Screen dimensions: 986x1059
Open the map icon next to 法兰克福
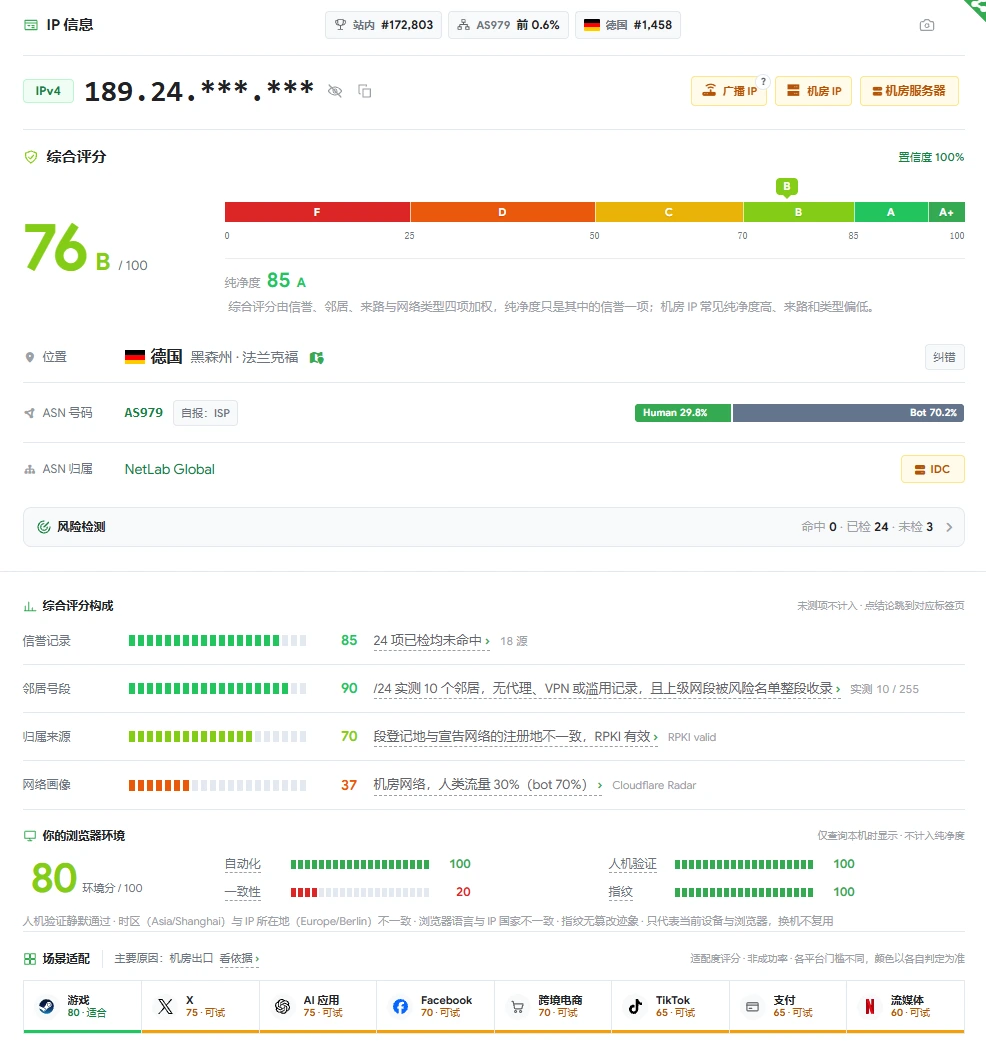coord(317,357)
